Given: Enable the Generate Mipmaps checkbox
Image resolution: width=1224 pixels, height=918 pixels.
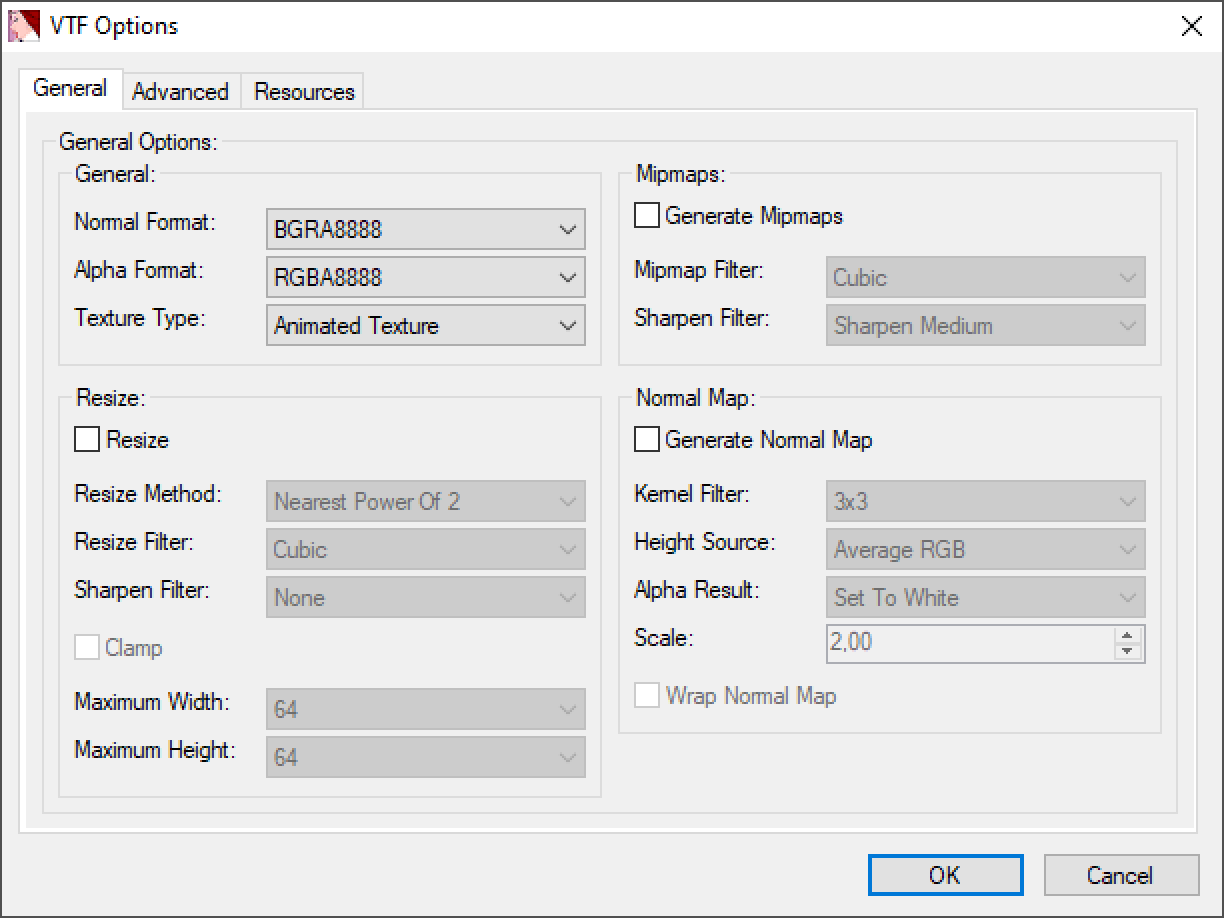Looking at the screenshot, I should [x=648, y=216].
